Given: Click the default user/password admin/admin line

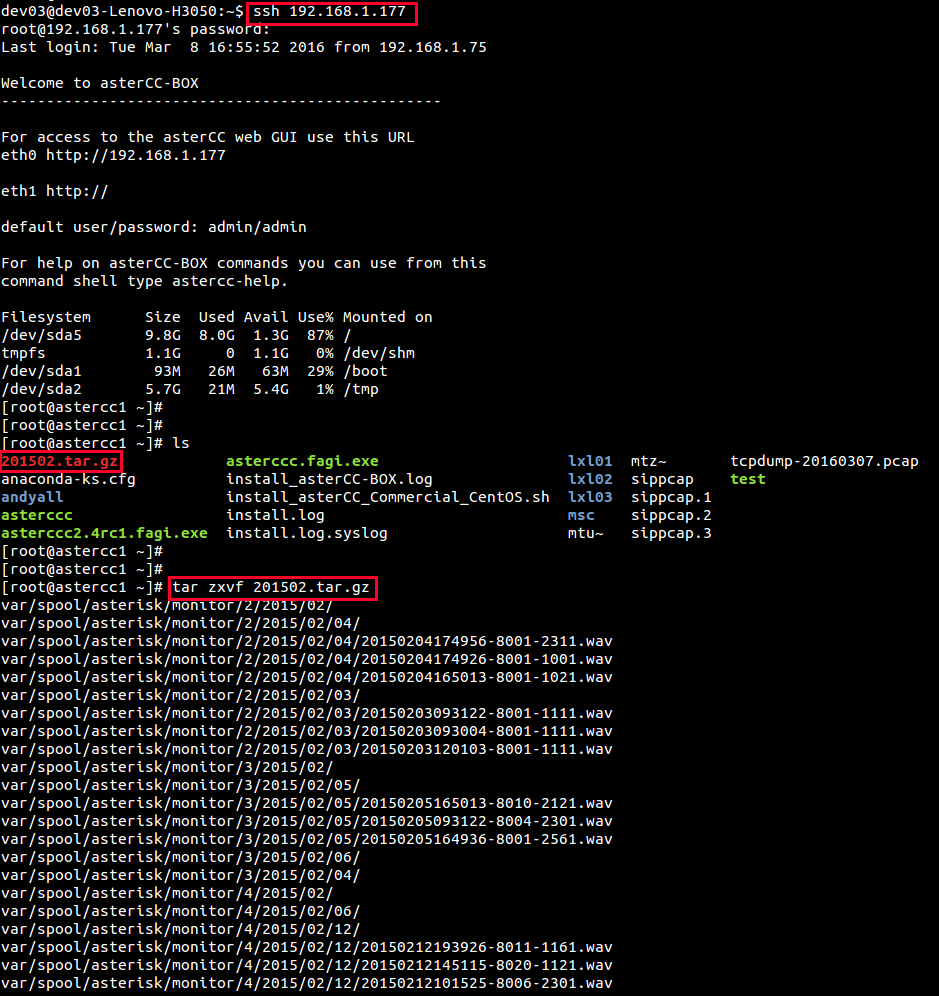Looking at the screenshot, I should [153, 227].
